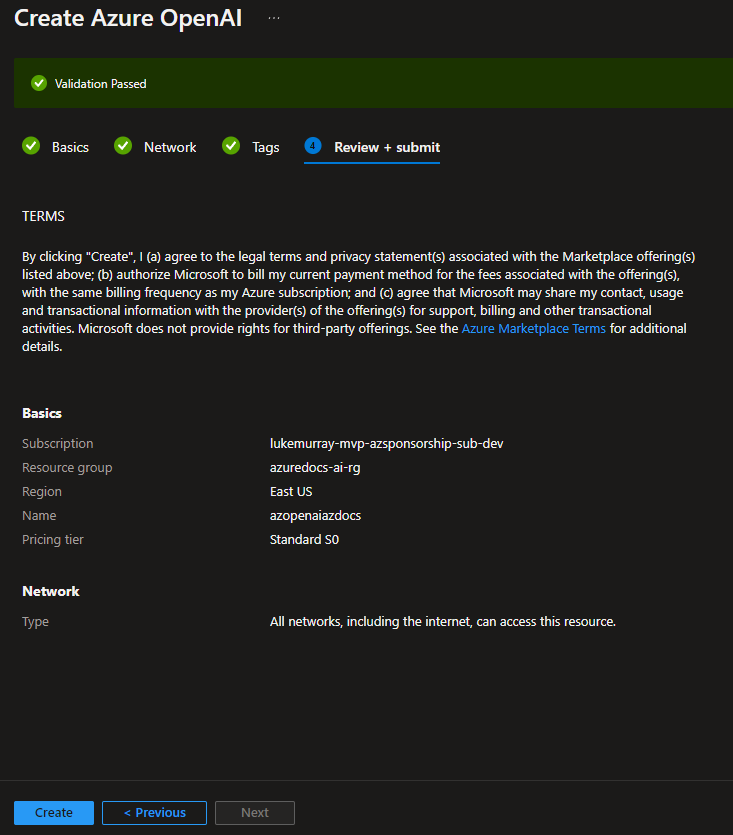
Task: Click the green checkmark beside Basics
Action: click(31, 146)
